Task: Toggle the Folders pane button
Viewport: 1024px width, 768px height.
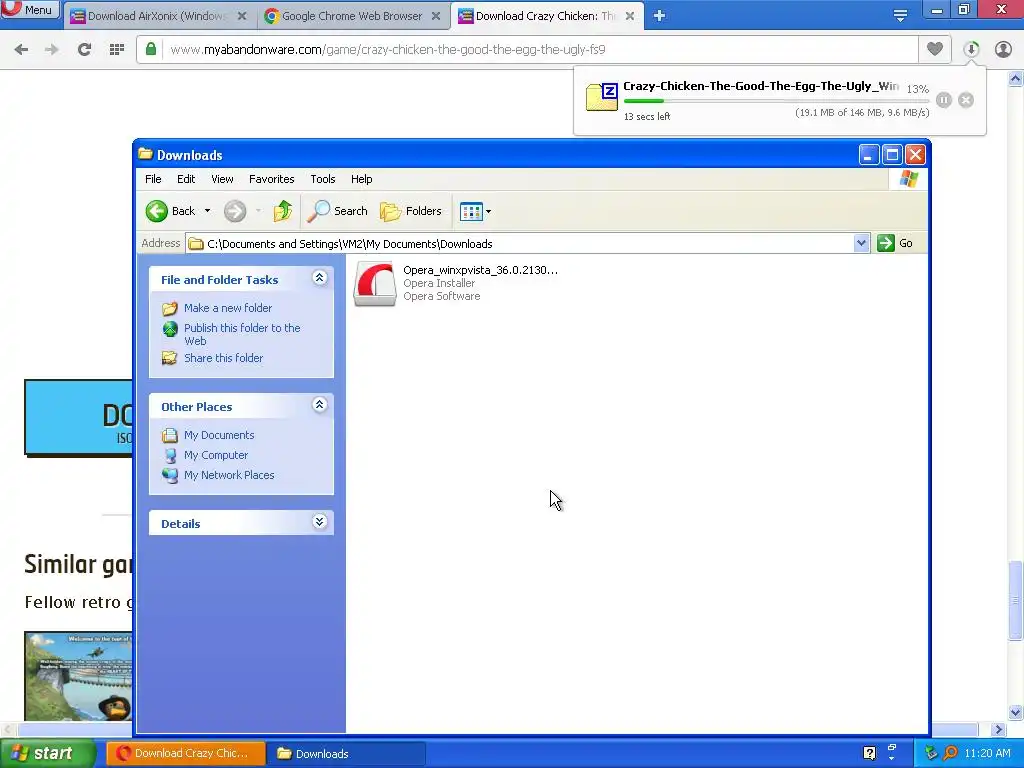Action: point(411,211)
